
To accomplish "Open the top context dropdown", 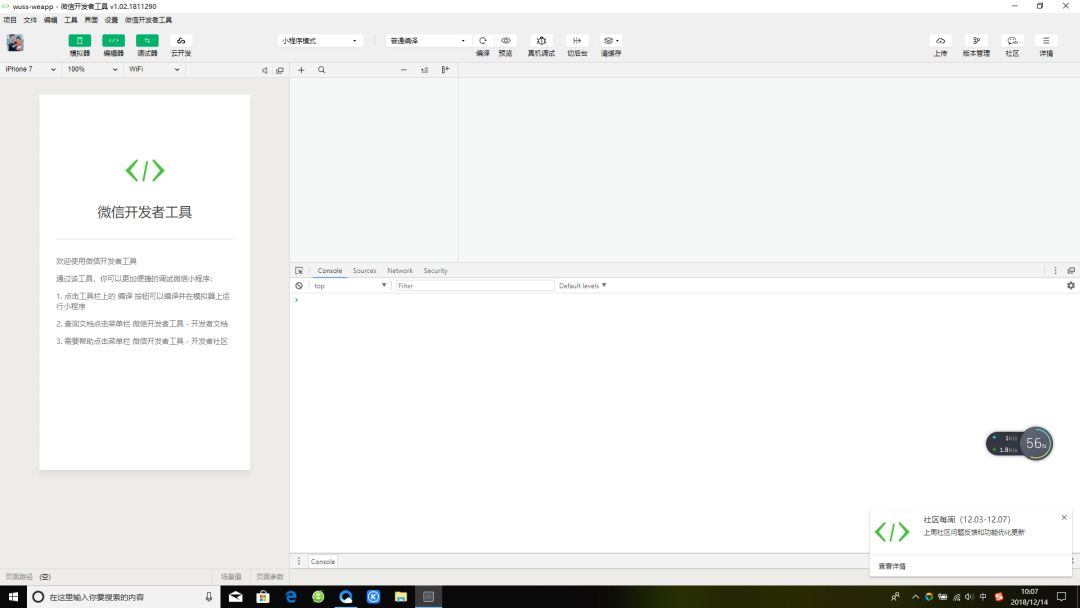I will point(350,286).
